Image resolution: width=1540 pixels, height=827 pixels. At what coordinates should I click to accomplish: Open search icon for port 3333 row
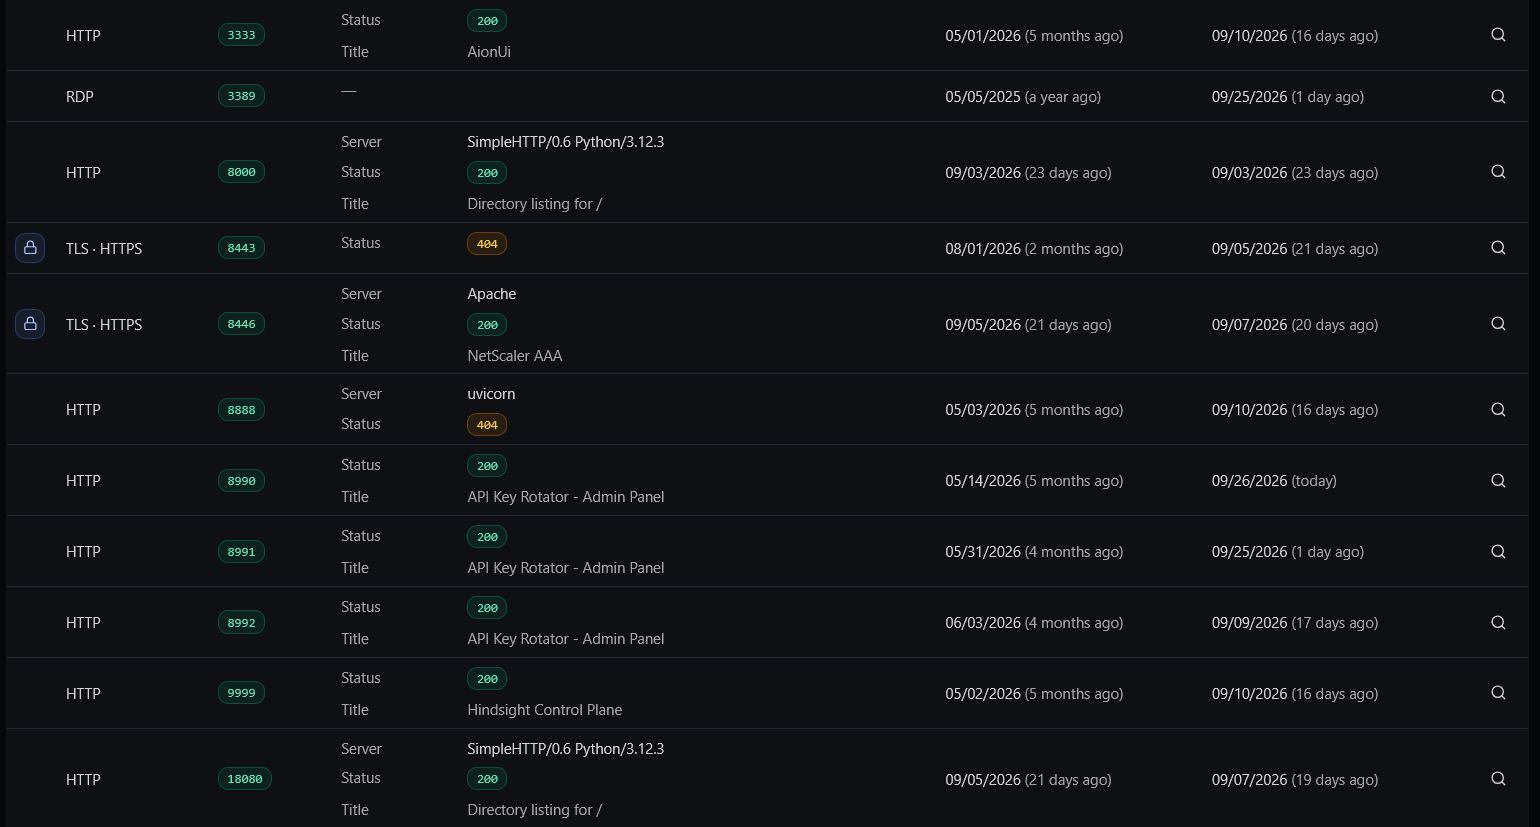1498,35
